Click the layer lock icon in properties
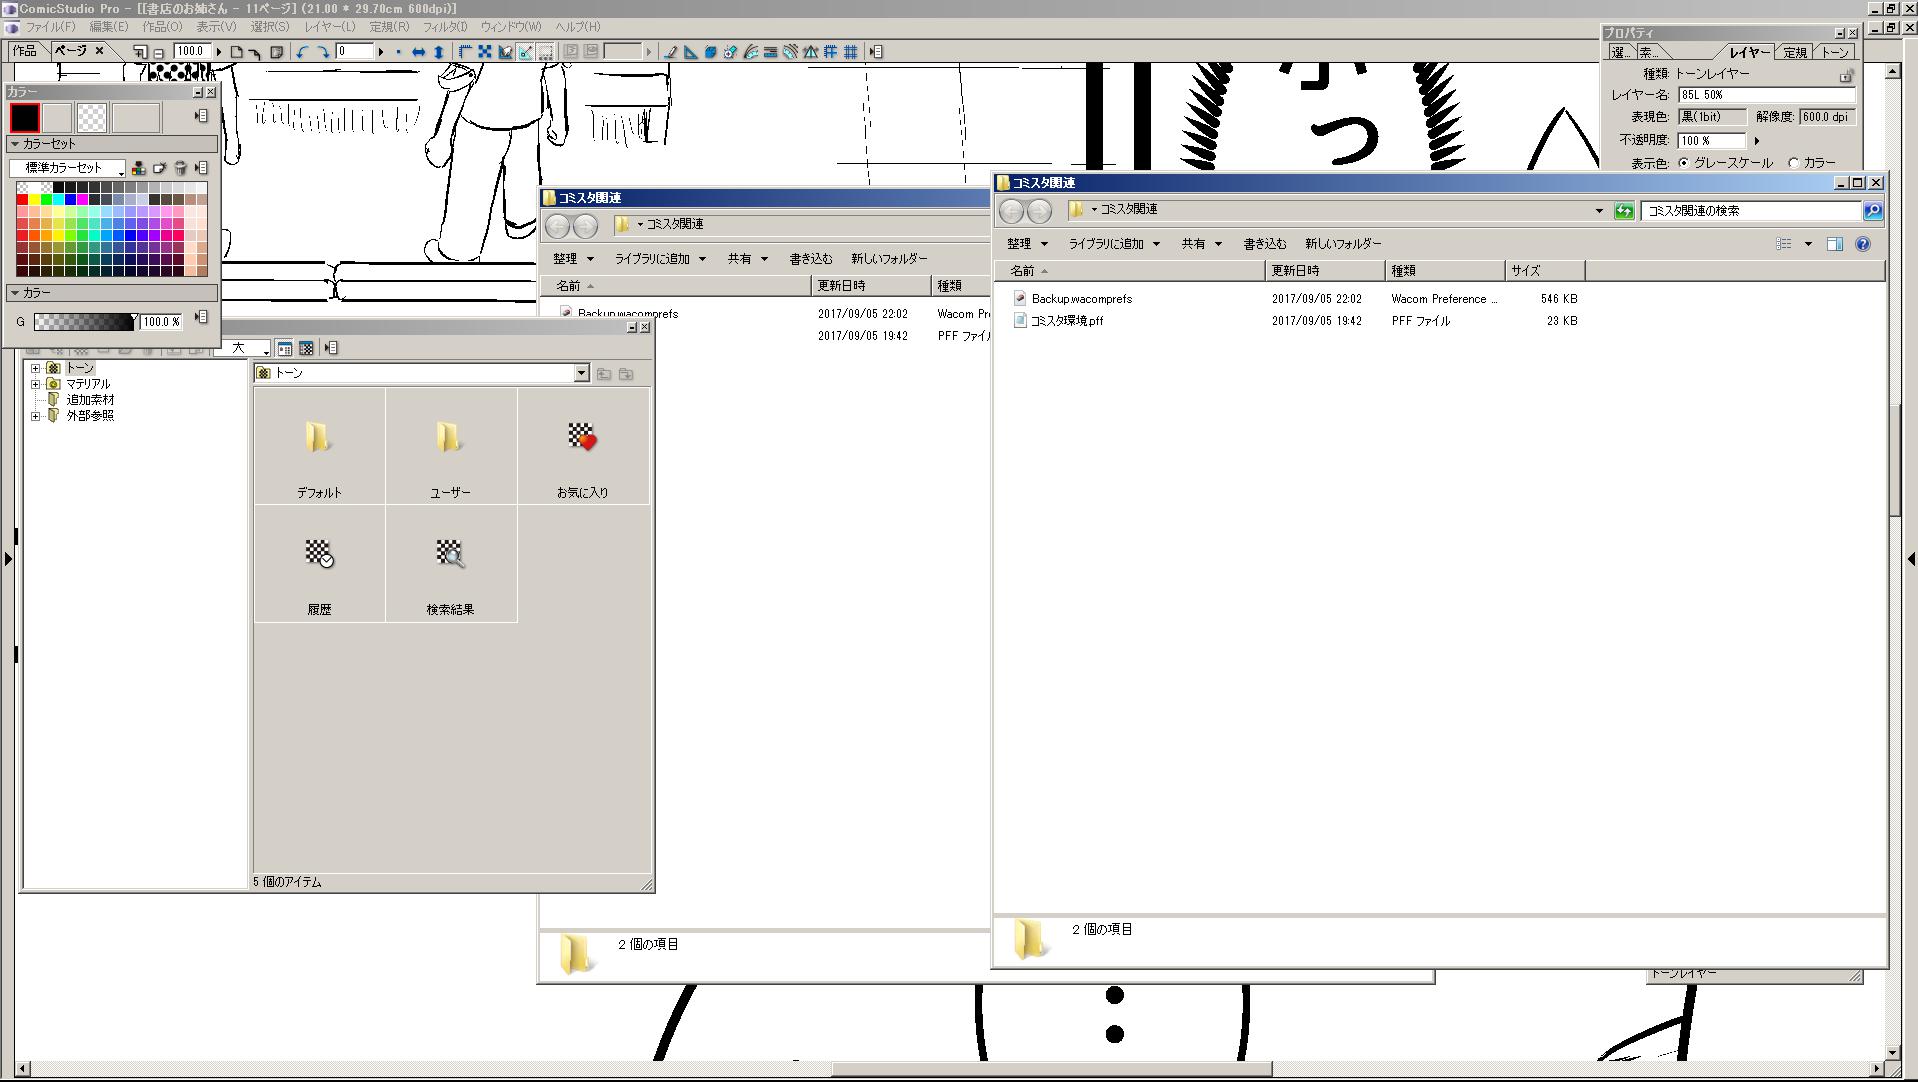Screen dimensions: 1918x1082 tap(1845, 75)
